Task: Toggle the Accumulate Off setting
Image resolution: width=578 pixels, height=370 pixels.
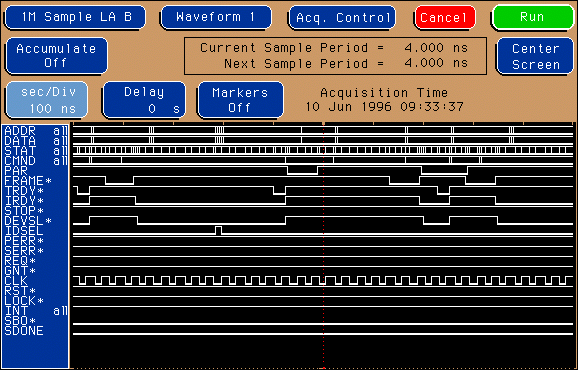Action: (x=56, y=56)
